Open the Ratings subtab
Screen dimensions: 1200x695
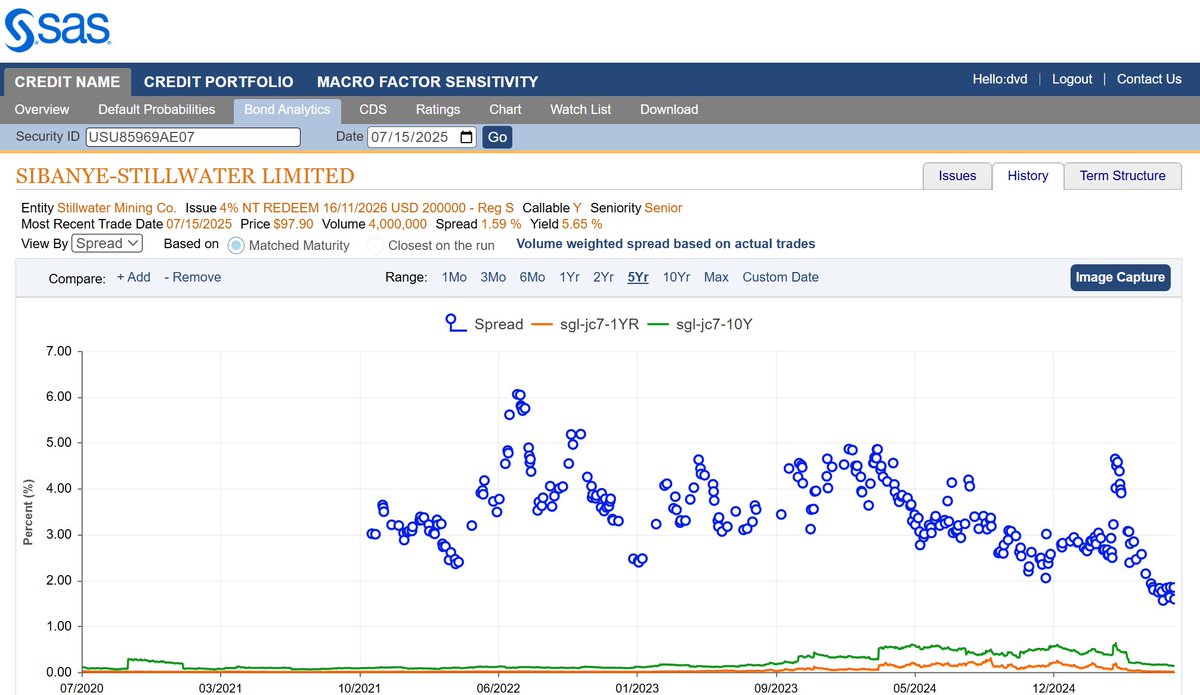click(438, 109)
